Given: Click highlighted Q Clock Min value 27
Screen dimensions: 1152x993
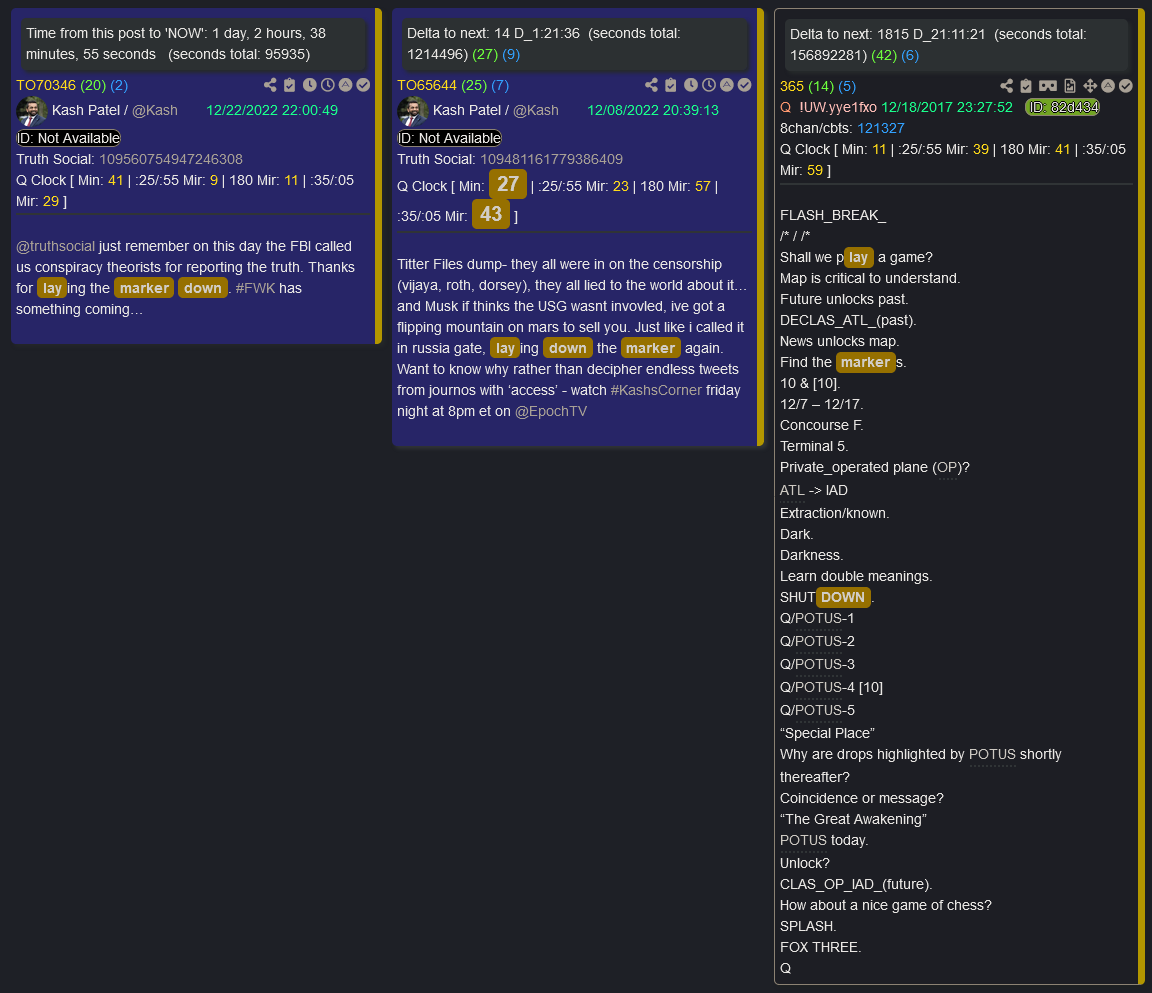Looking at the screenshot, I should click(x=508, y=184).
